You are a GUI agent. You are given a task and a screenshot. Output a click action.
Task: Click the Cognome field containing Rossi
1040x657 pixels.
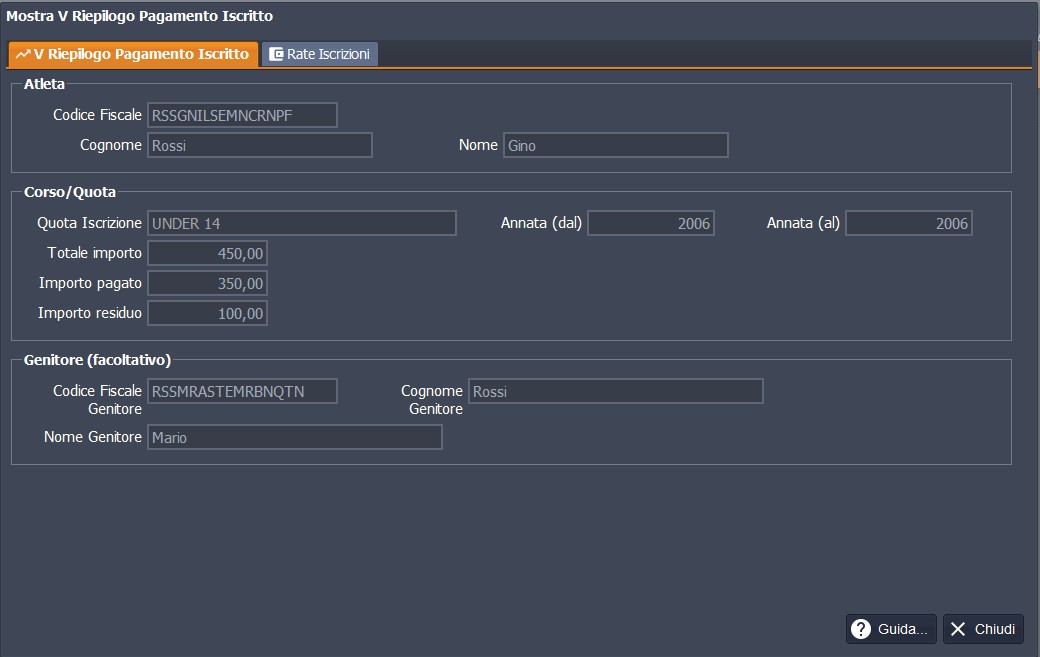point(259,145)
